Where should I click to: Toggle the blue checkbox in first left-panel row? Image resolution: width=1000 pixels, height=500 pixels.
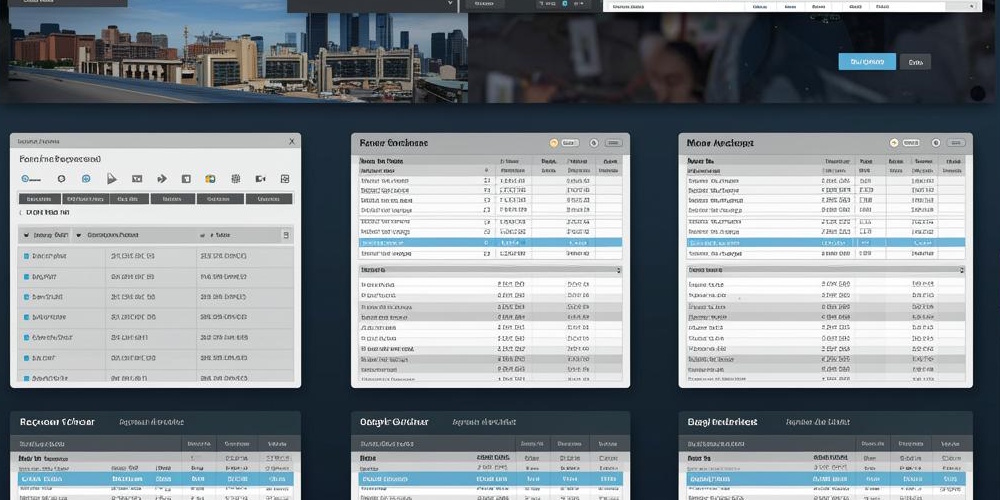tap(26, 256)
